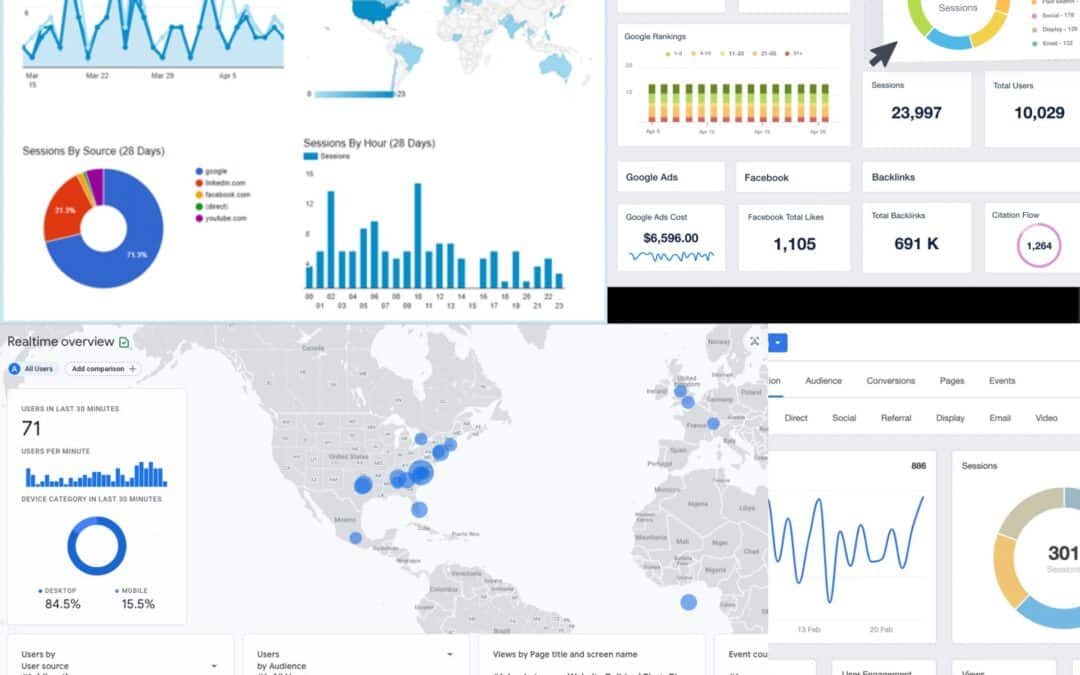Toggle the Sessions legend swatch in Sessions By Hour
Image resolution: width=1080 pixels, height=675 pixels.
point(310,156)
